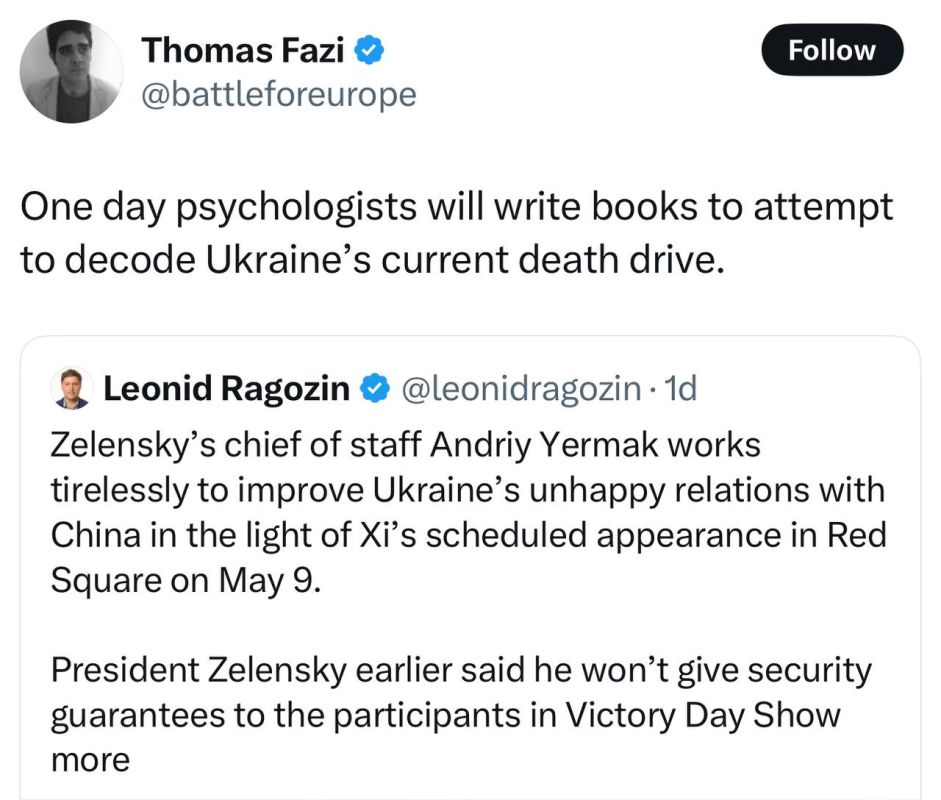Open Leonid Ragozin's small avatar
The image size is (941, 800).
72,389
